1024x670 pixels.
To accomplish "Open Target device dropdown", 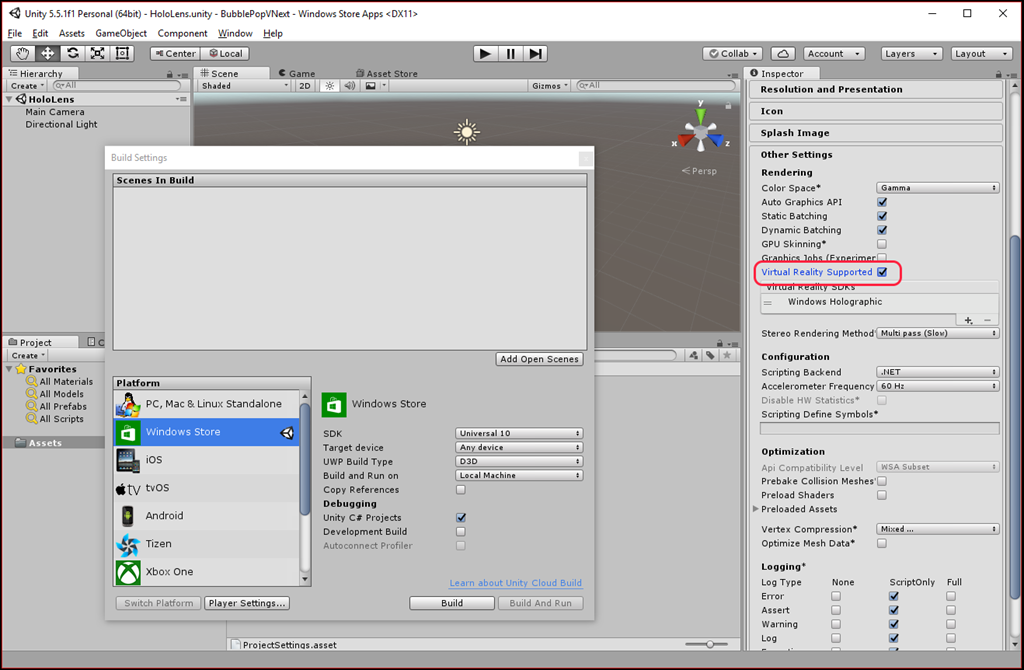I will pyautogui.click(x=519, y=447).
